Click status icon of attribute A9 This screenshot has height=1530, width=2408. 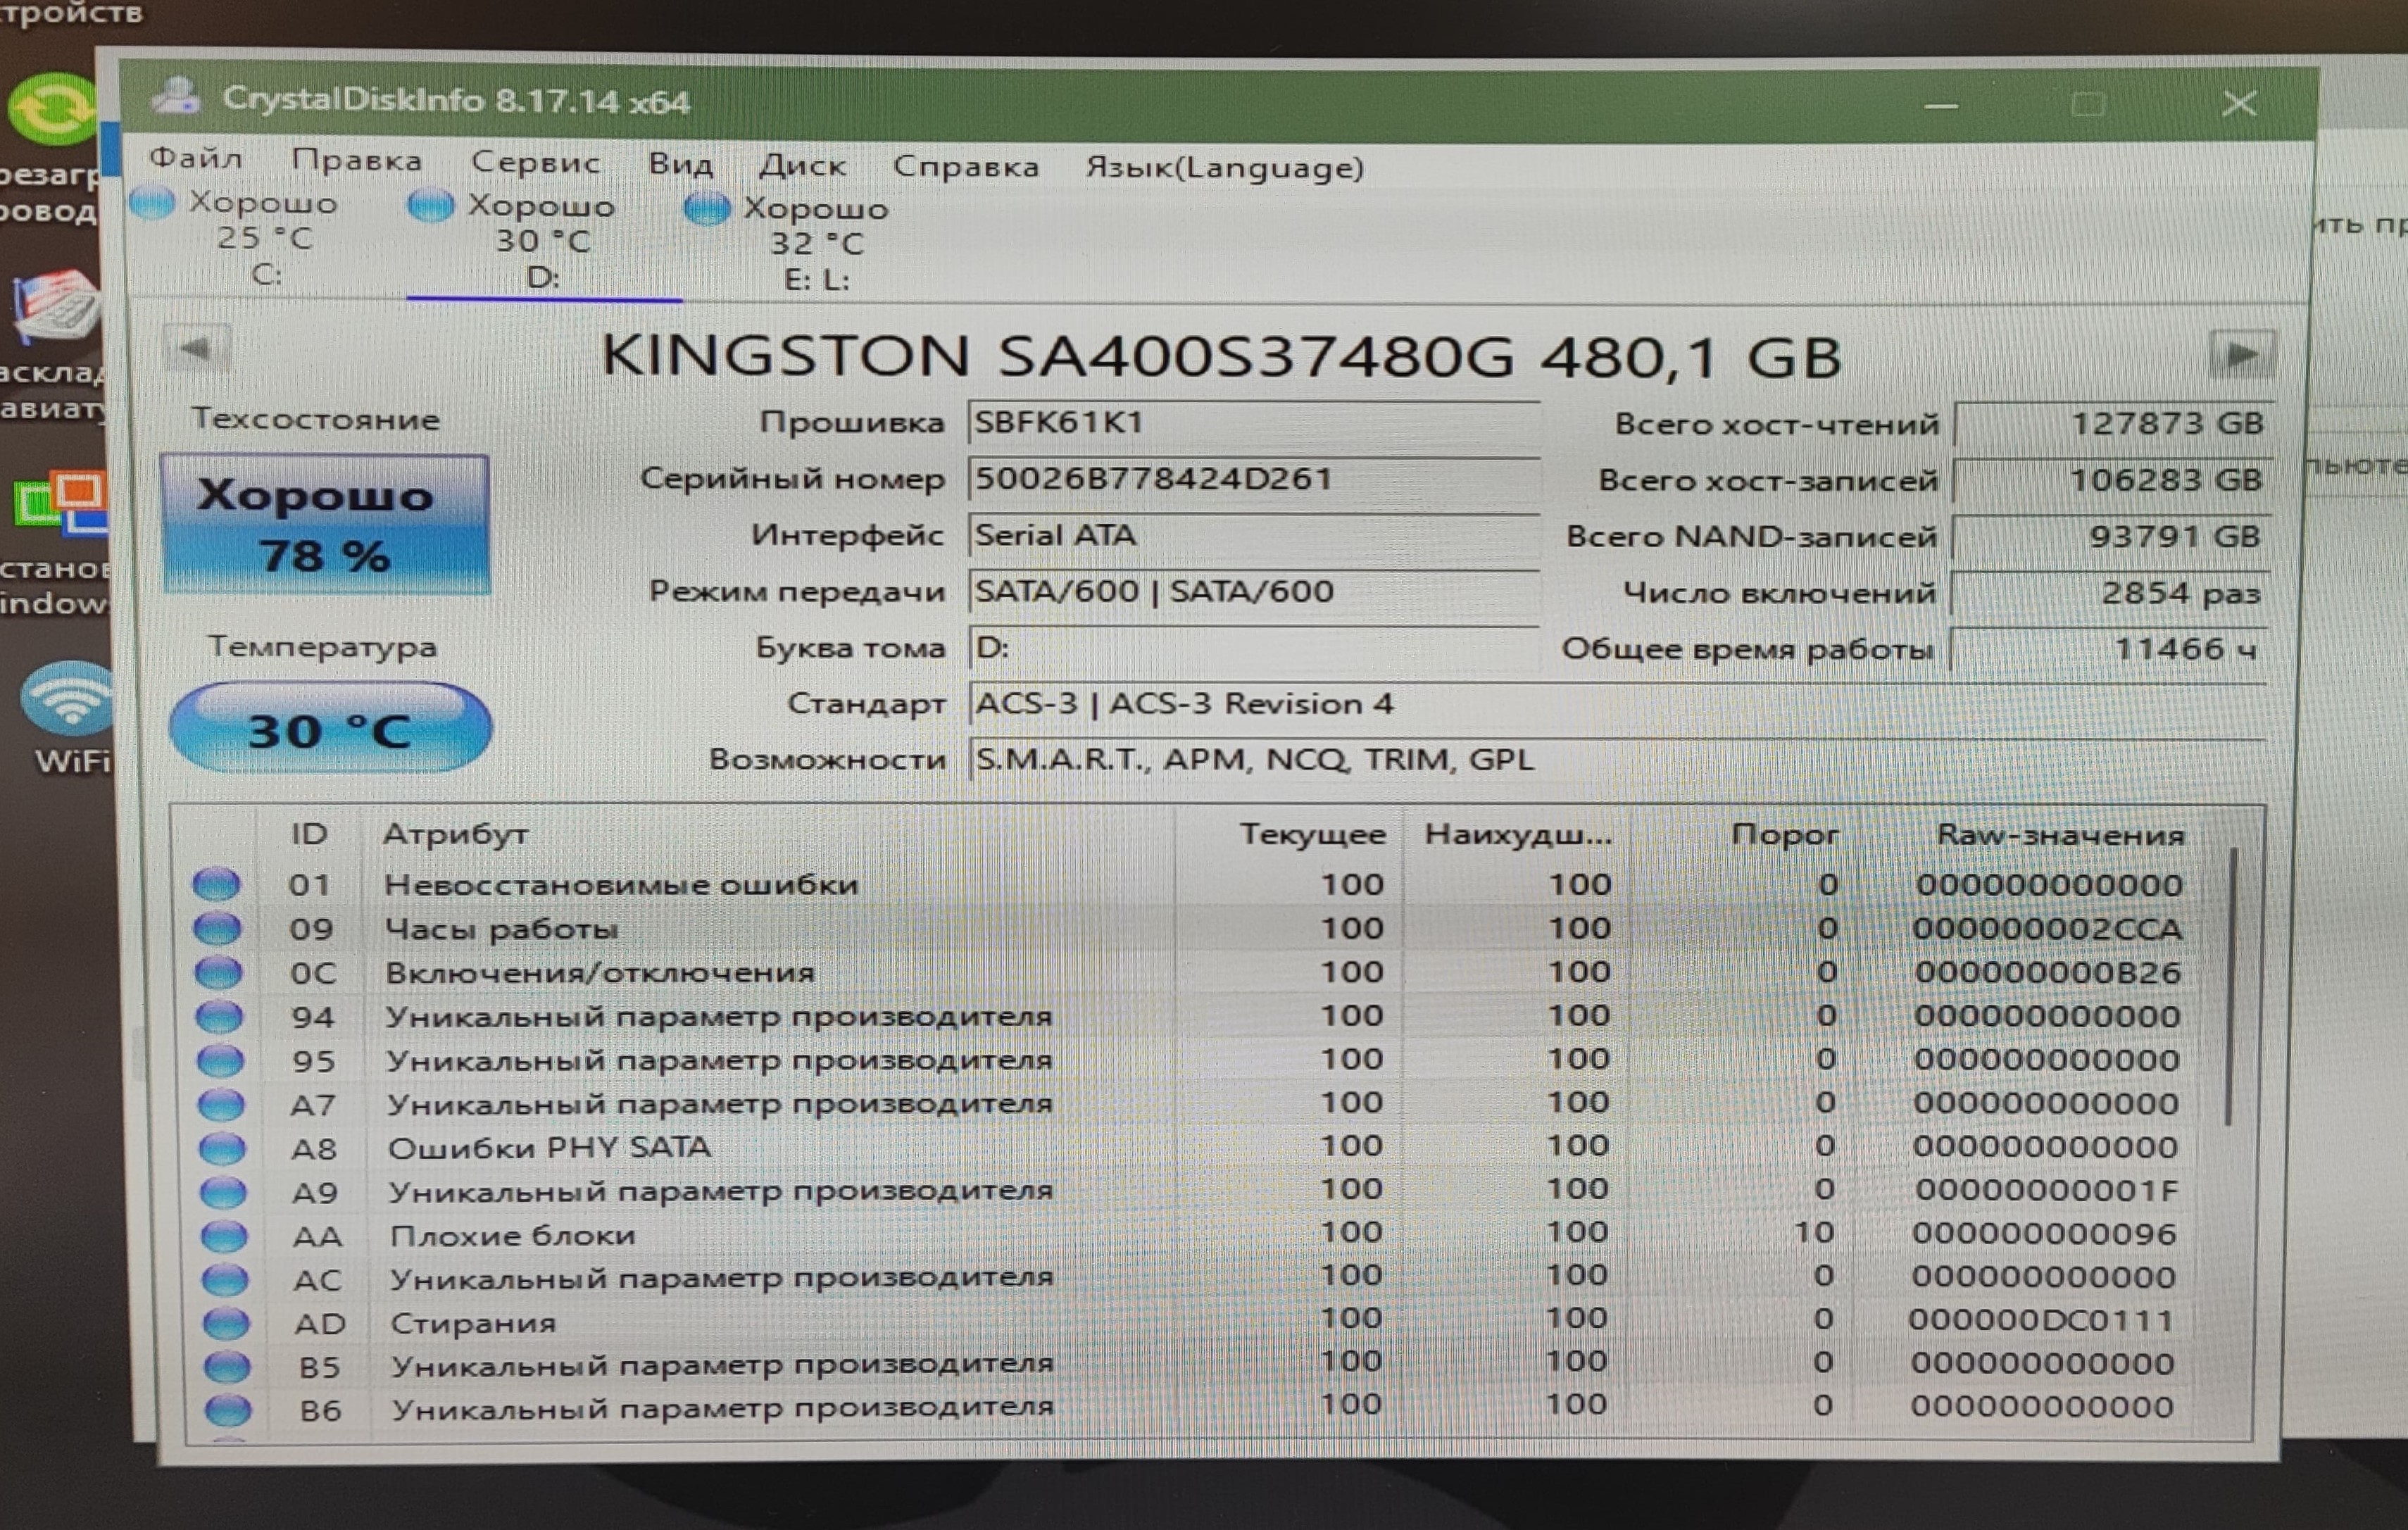pos(223,1192)
